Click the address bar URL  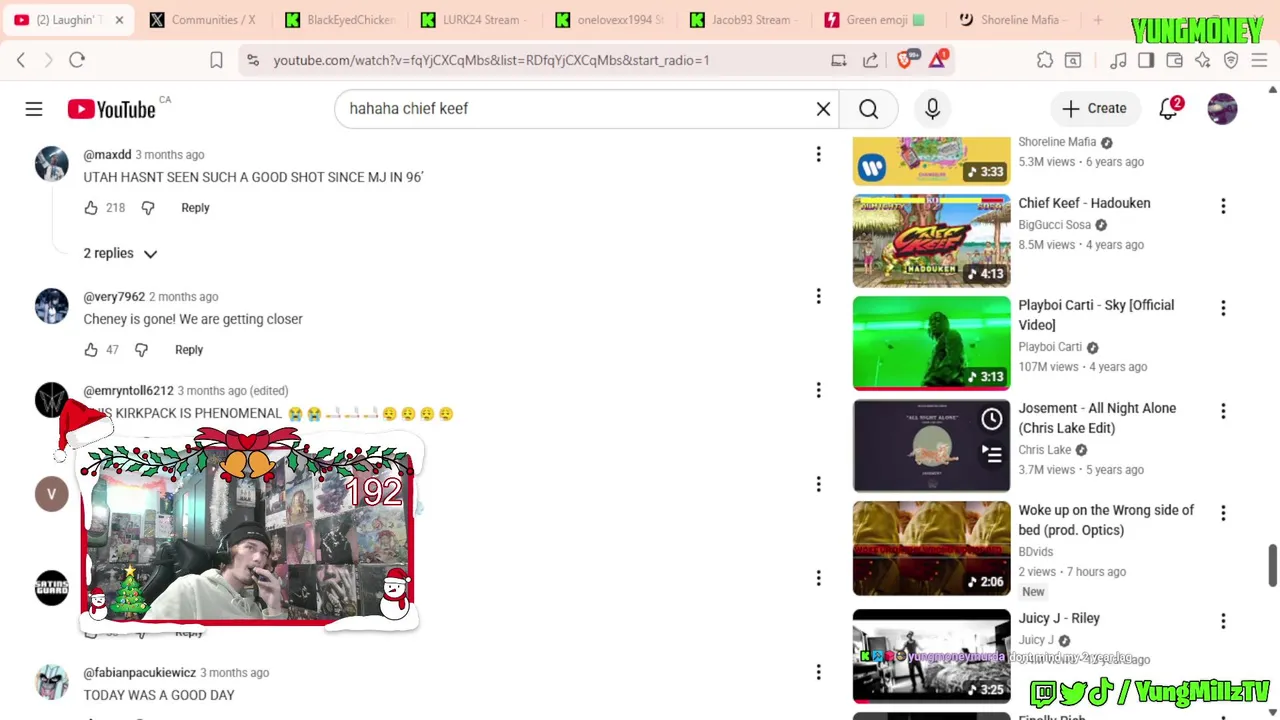point(491,60)
